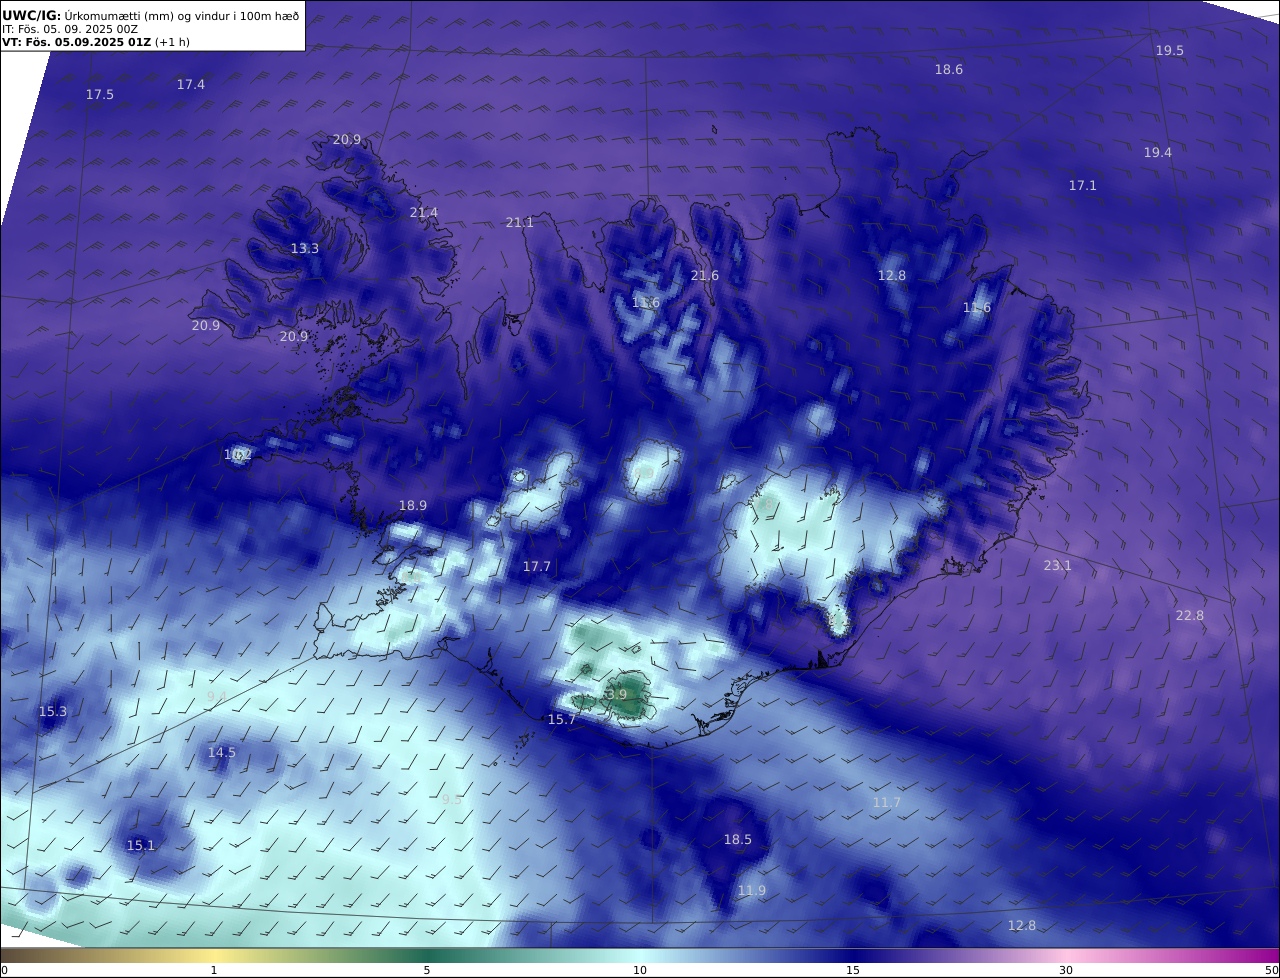This screenshot has height=978, width=1280.
Task: Click the 17.4 value label
Action: click(191, 85)
